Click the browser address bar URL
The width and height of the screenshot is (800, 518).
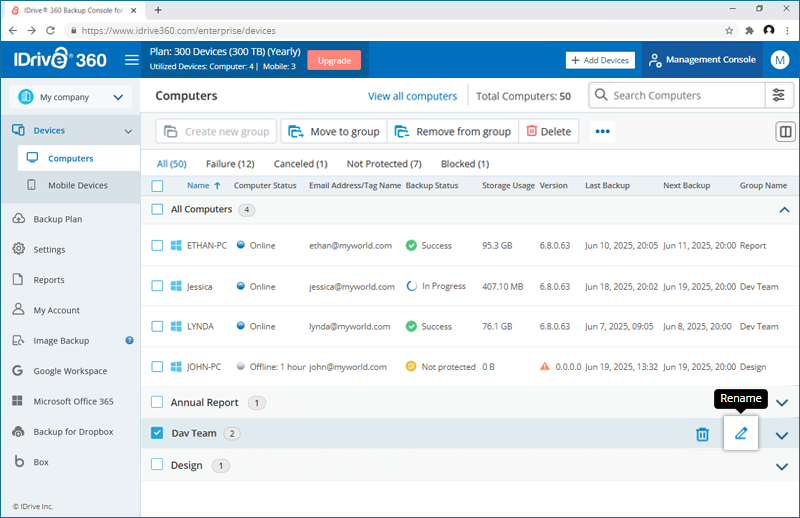tap(179, 31)
